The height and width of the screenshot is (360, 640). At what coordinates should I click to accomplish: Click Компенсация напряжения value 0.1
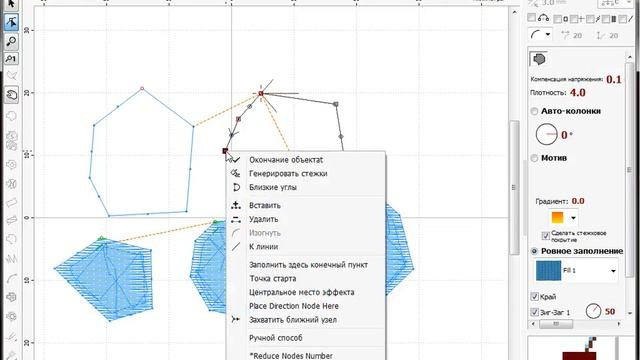tap(613, 79)
